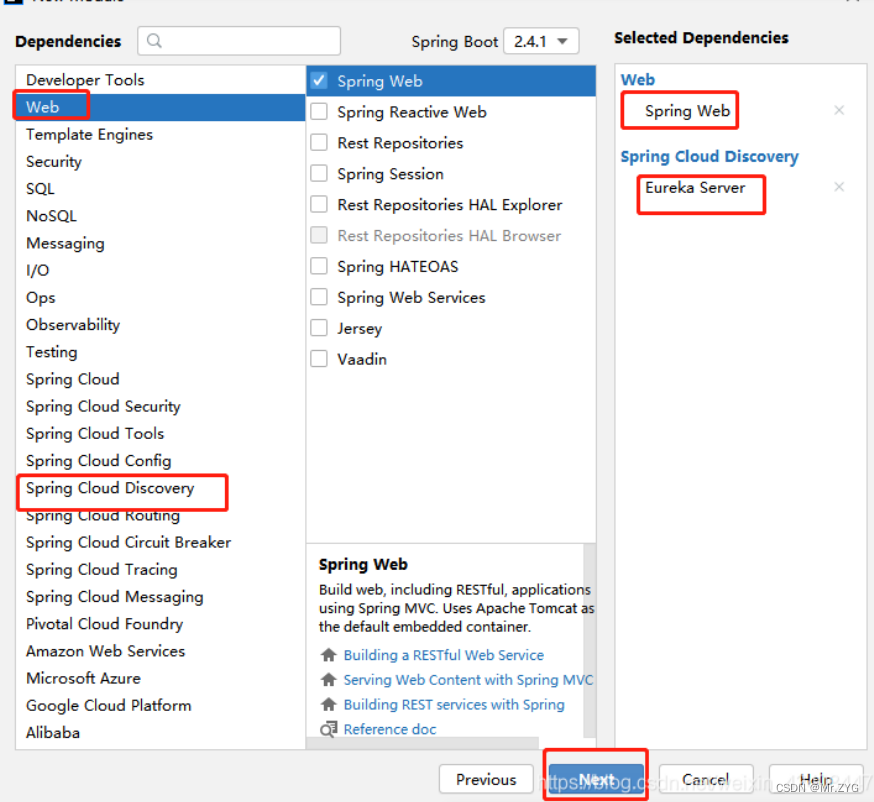Select Developer Tools category
The height and width of the screenshot is (802, 874).
[x=161, y=80]
